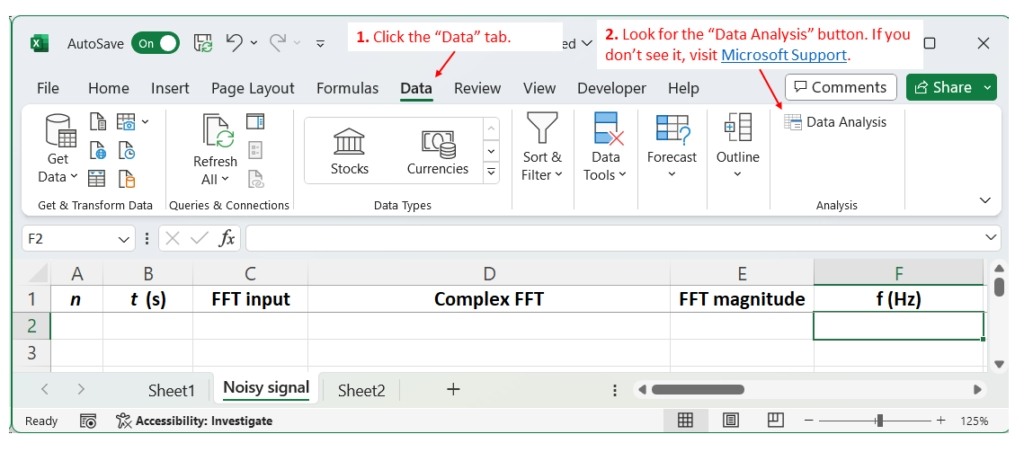Viewport: 1024px width, 452px height.
Task: Open the Formulas ribbon tab
Action: [x=347, y=88]
